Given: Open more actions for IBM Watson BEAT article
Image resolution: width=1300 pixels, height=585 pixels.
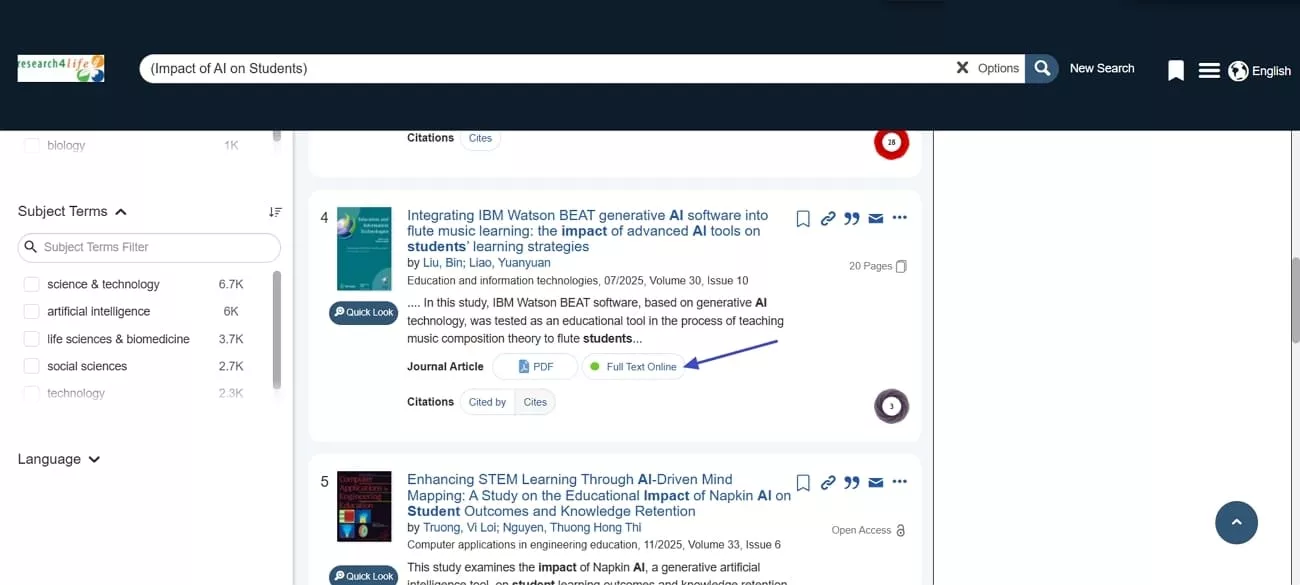Looking at the screenshot, I should coord(899,218).
